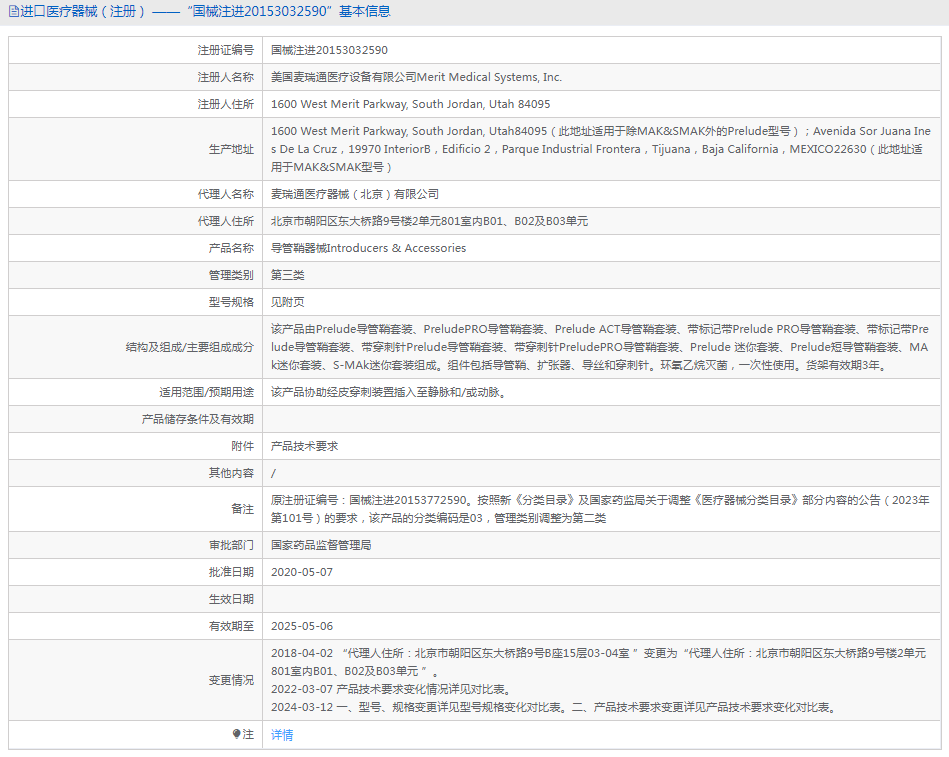Click the 结构及组成/主要组成成分 label
Viewport: 949px width, 757px height.
coord(189,347)
